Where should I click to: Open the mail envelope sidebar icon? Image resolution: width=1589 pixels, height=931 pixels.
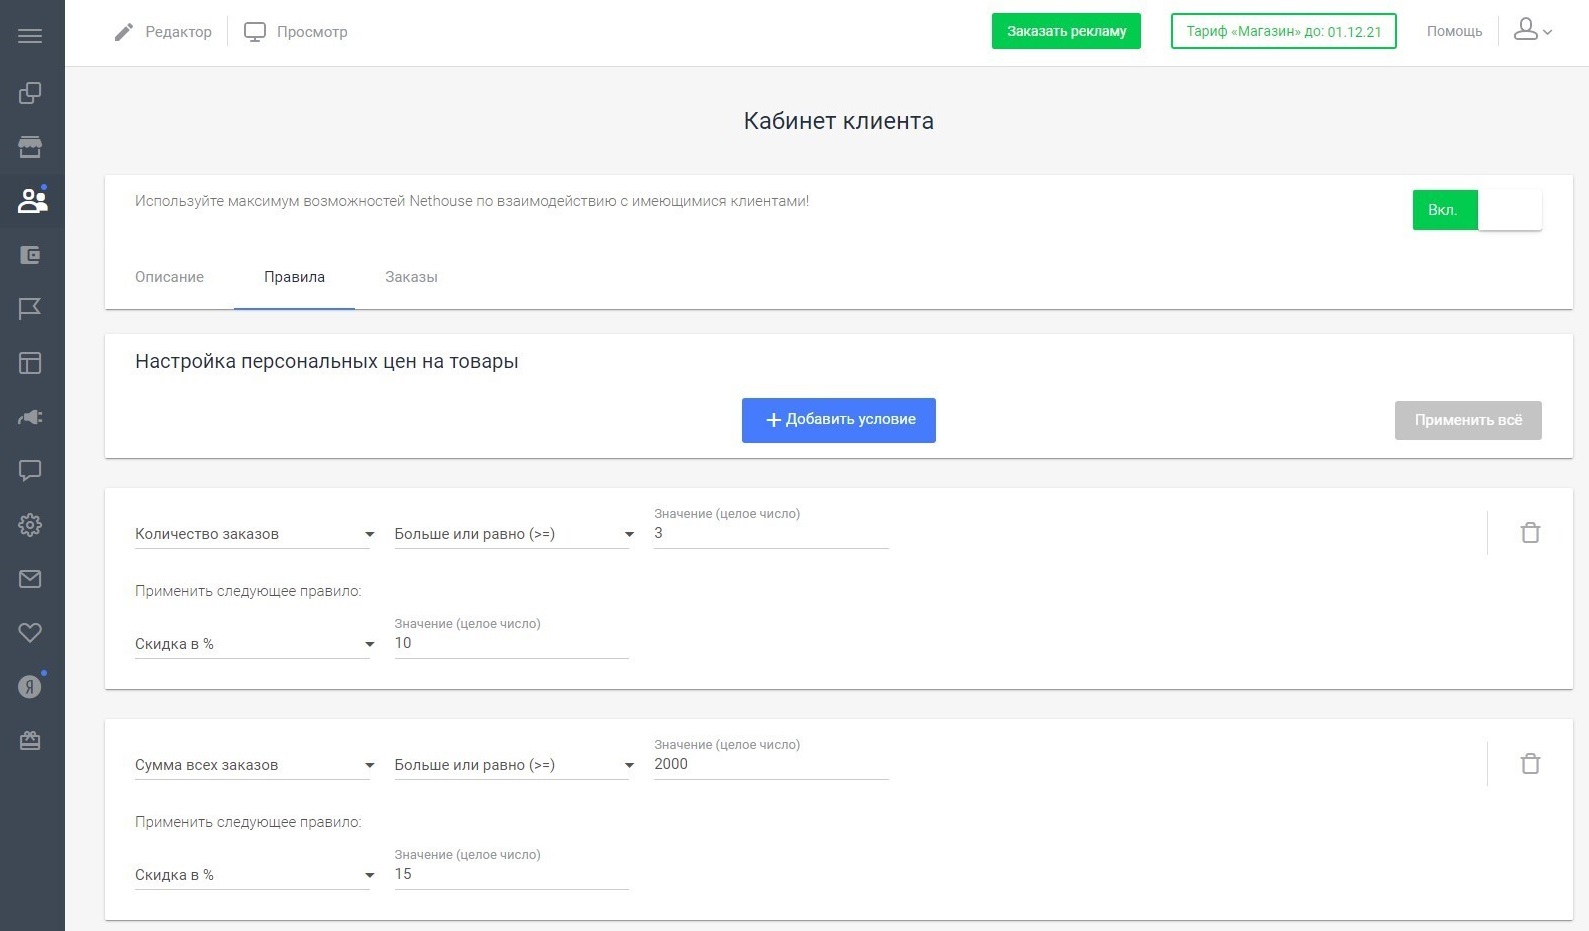pyautogui.click(x=30, y=579)
